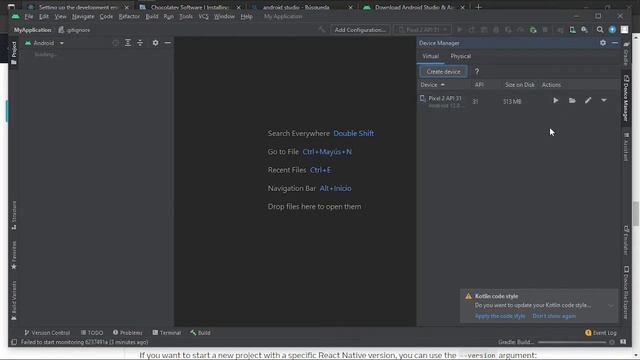
Task: Open Pixel 2 API 31 folder on disk
Action: [x=572, y=100]
